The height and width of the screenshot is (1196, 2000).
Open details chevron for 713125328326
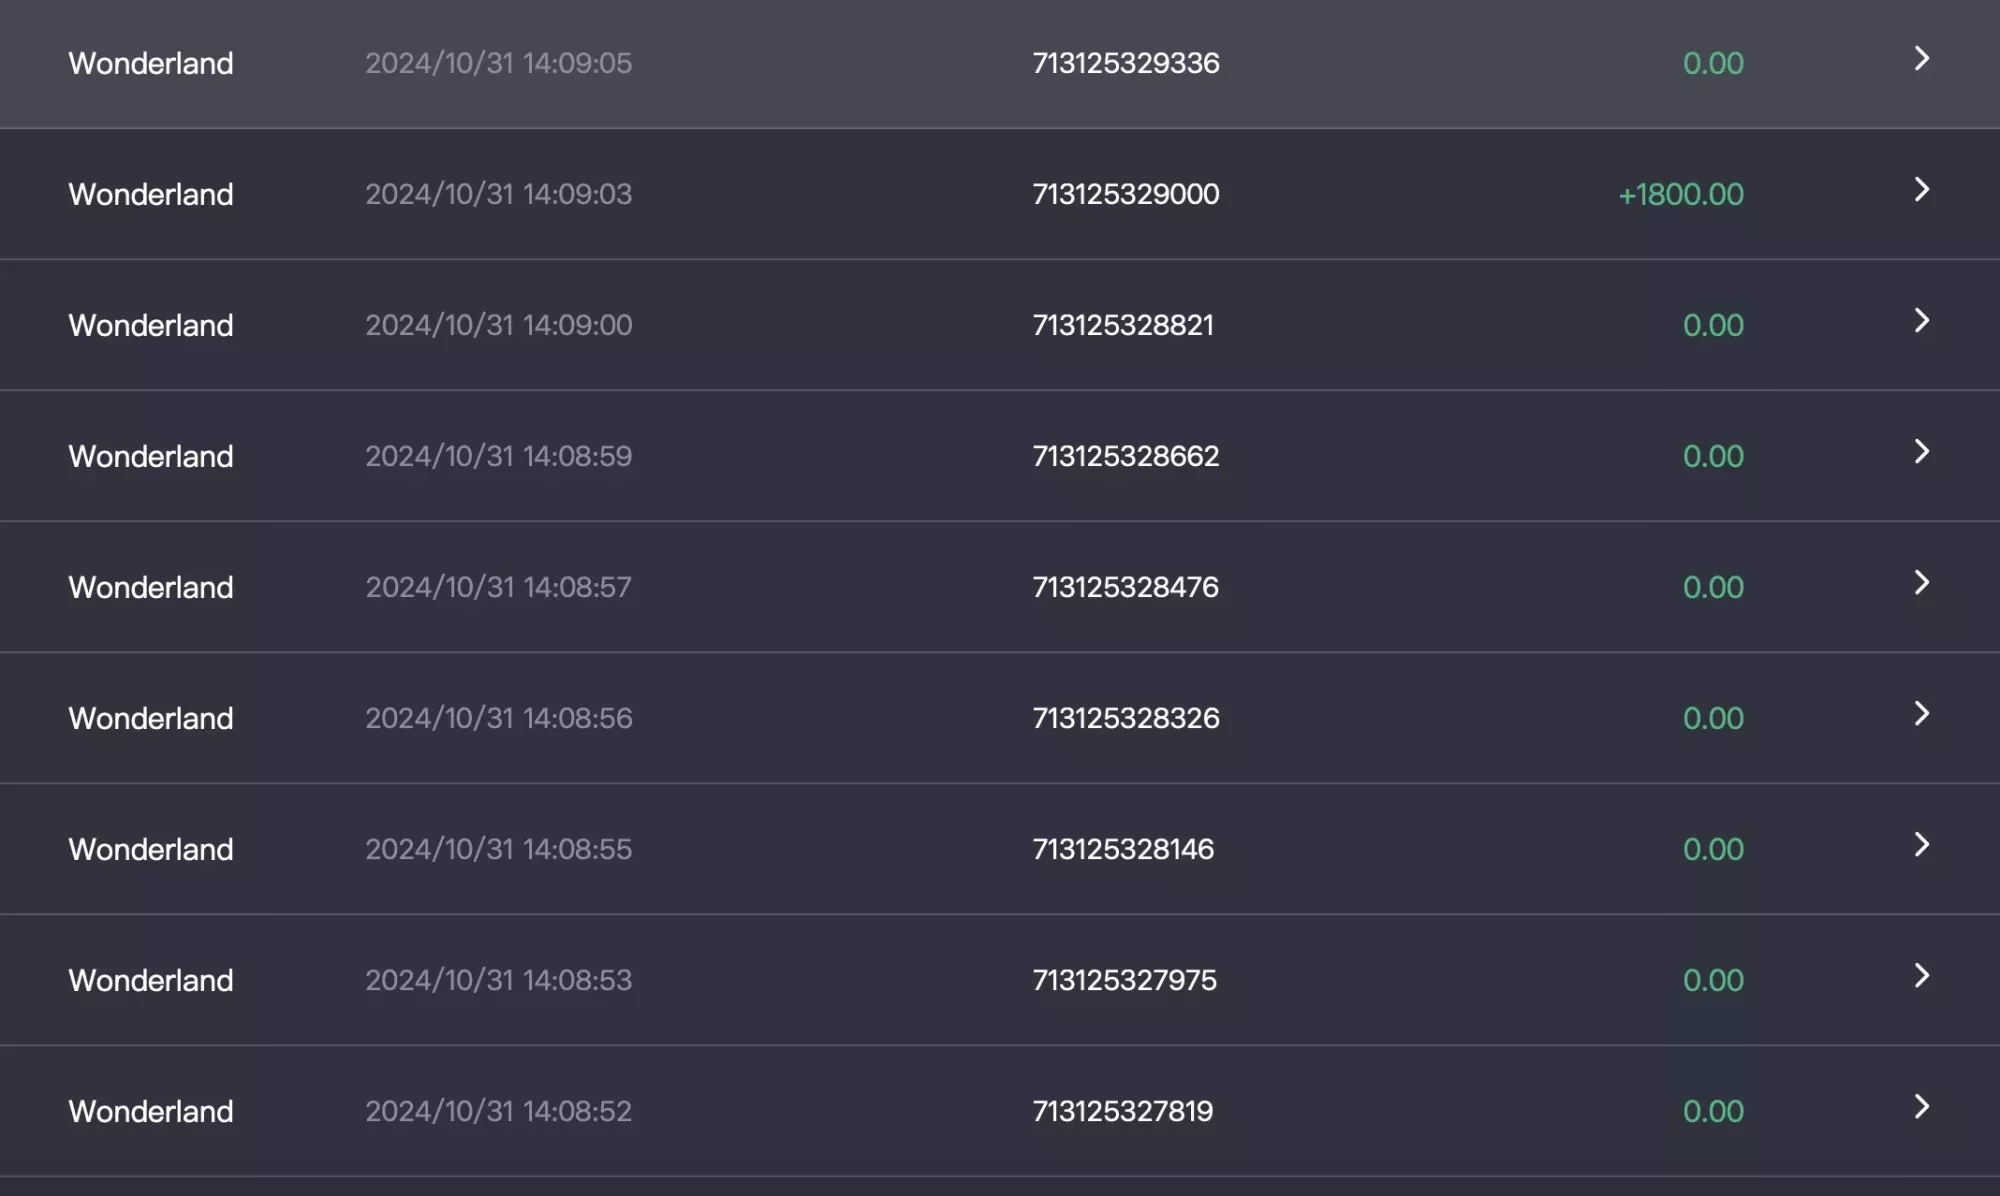1921,714
